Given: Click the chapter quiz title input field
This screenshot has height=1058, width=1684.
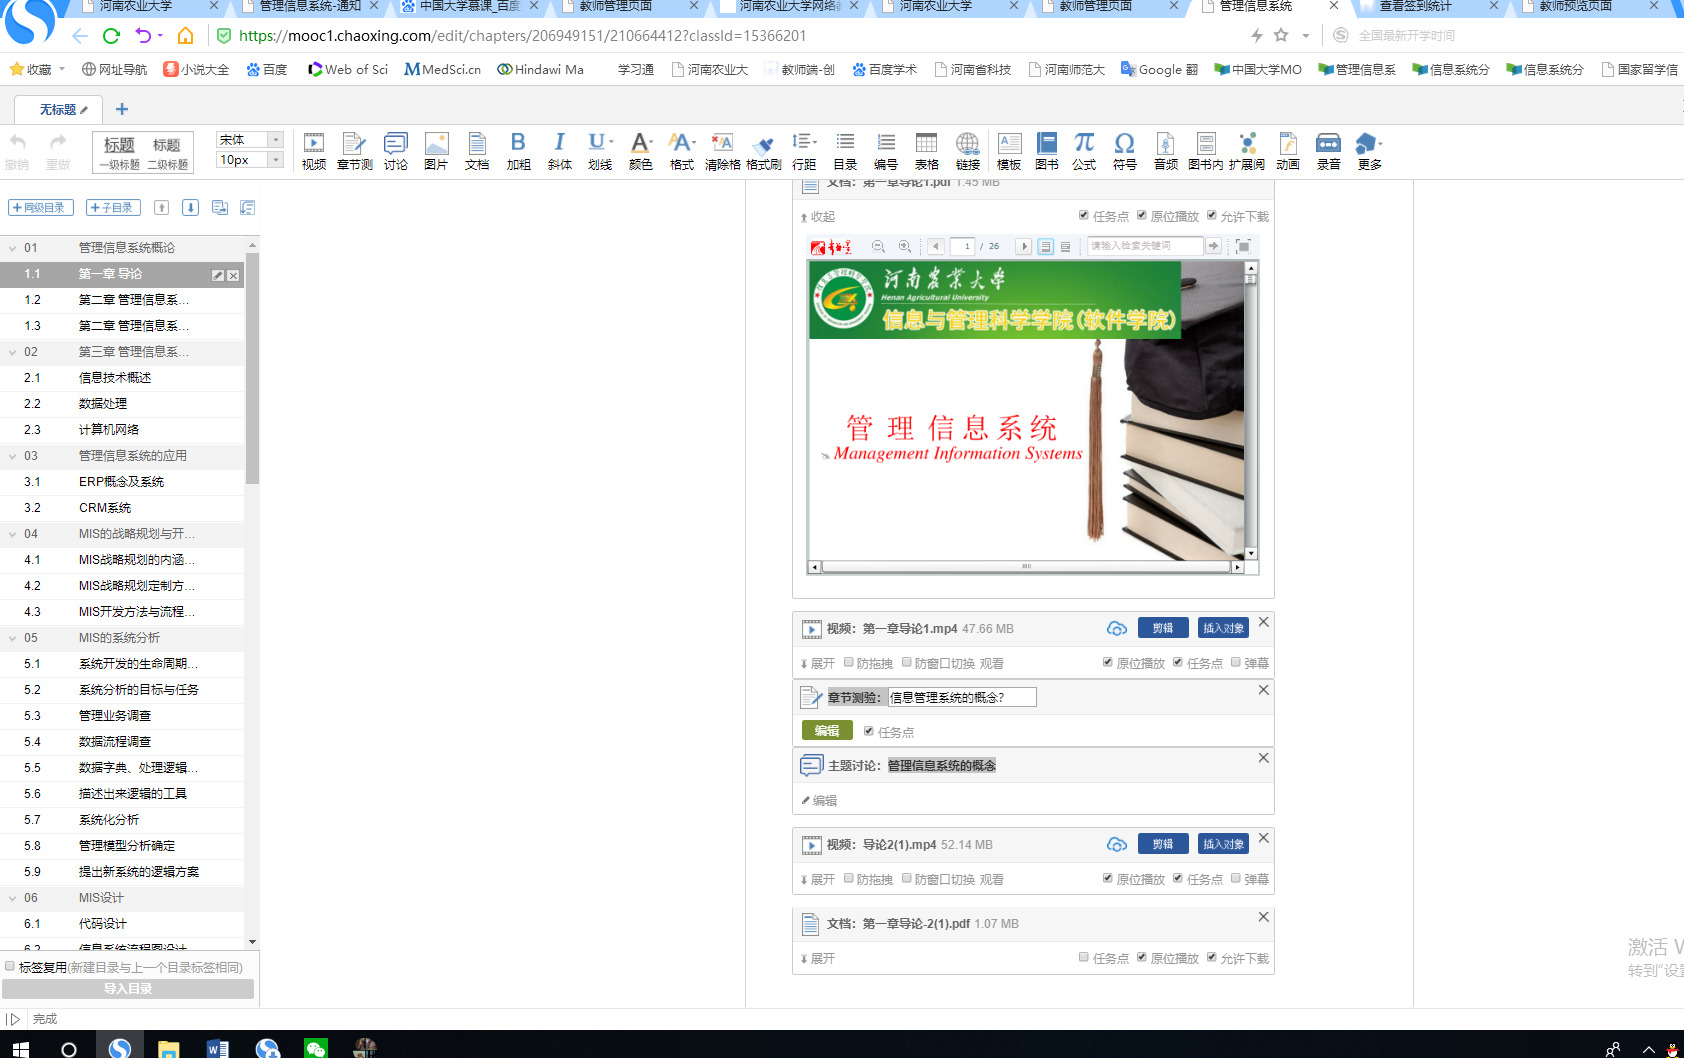Looking at the screenshot, I should point(961,697).
